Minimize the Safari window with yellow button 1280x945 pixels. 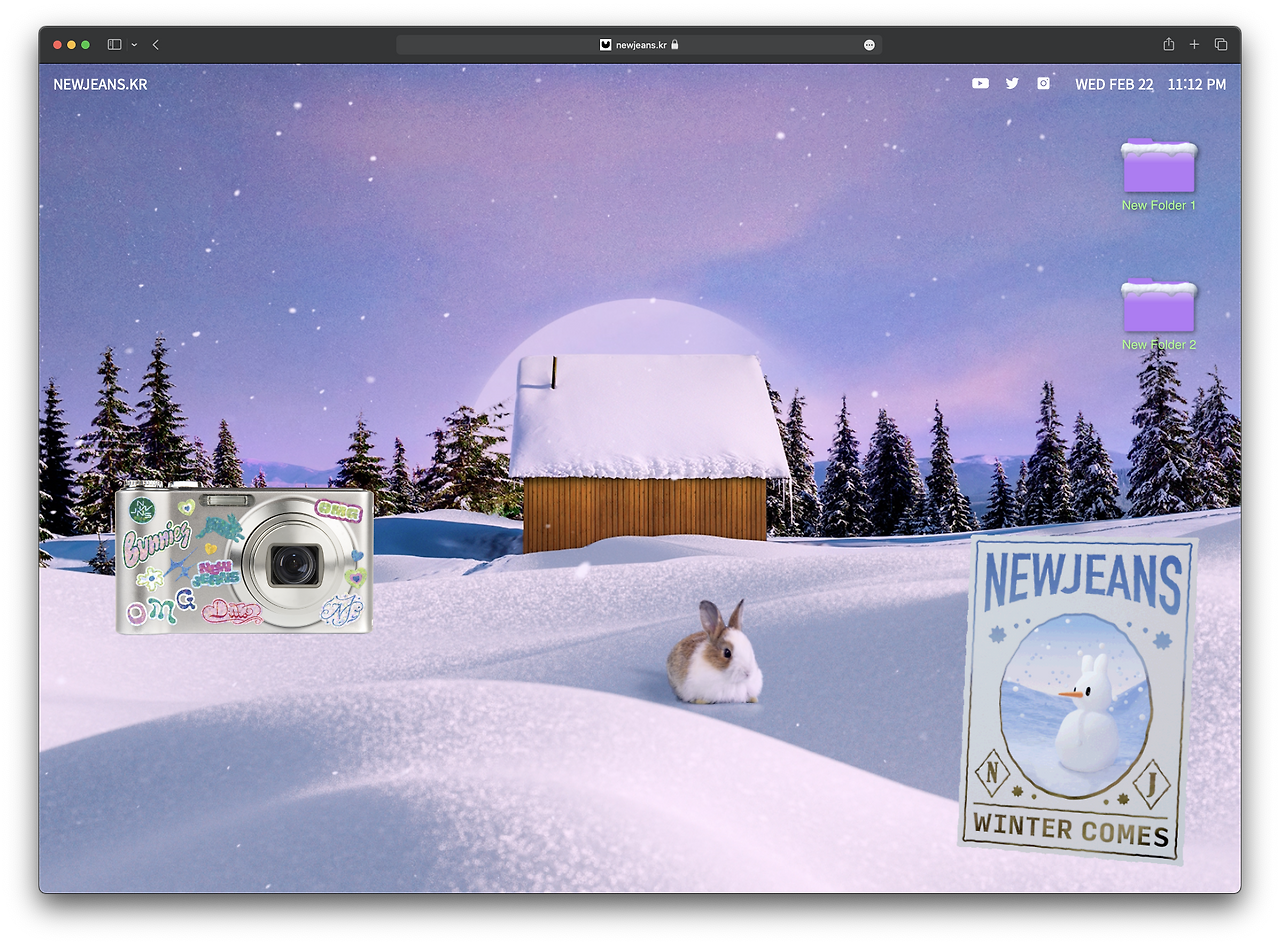tap(71, 45)
